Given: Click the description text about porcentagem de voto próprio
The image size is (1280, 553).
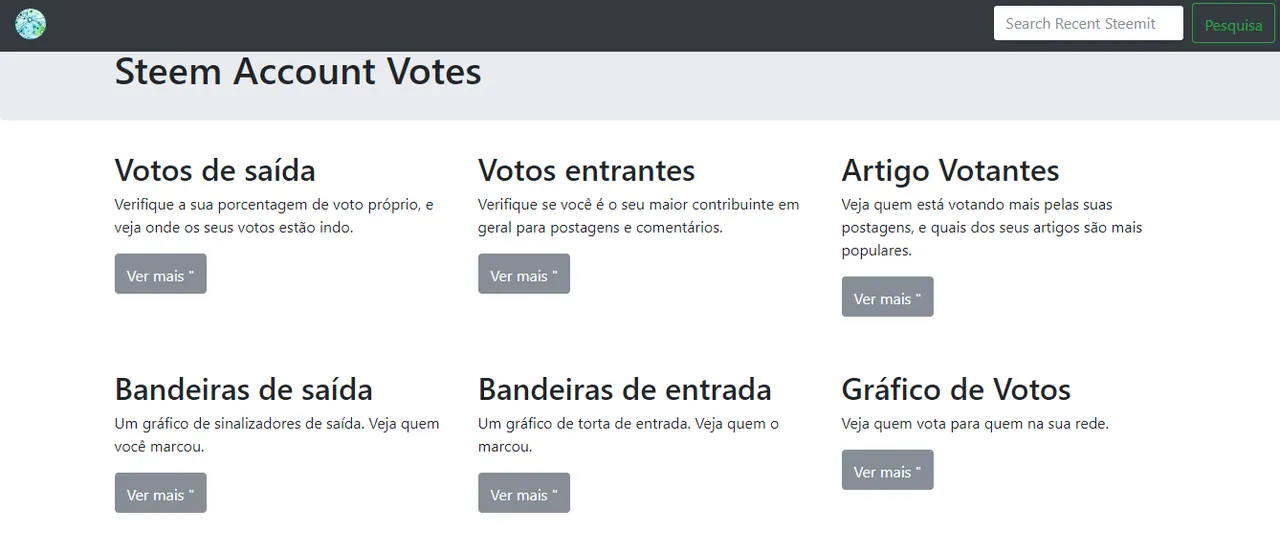Looking at the screenshot, I should click(x=275, y=216).
